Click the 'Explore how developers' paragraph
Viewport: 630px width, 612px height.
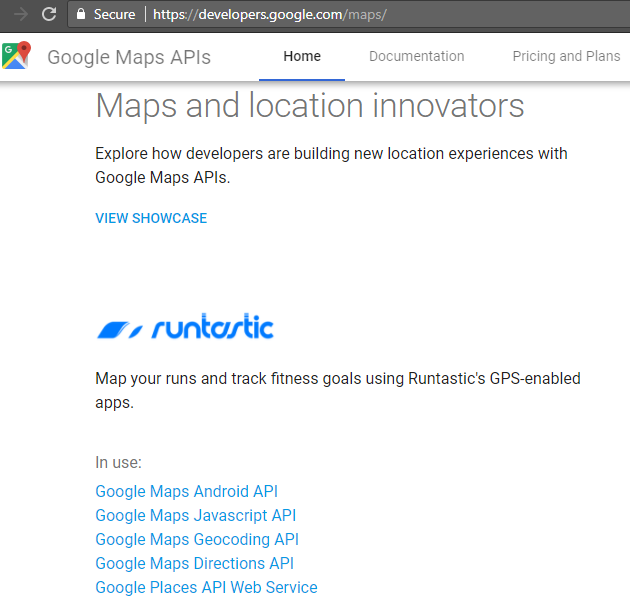tap(331, 166)
